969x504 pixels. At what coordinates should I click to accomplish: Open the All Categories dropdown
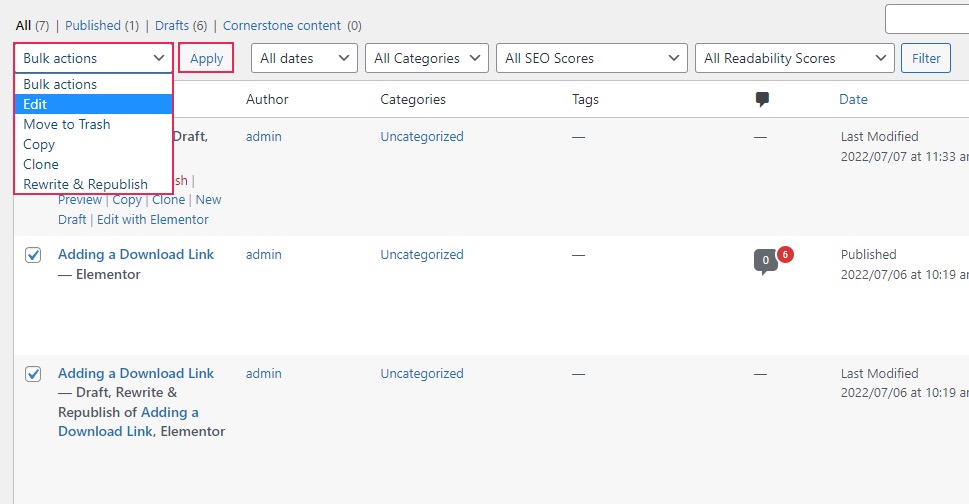click(x=427, y=58)
